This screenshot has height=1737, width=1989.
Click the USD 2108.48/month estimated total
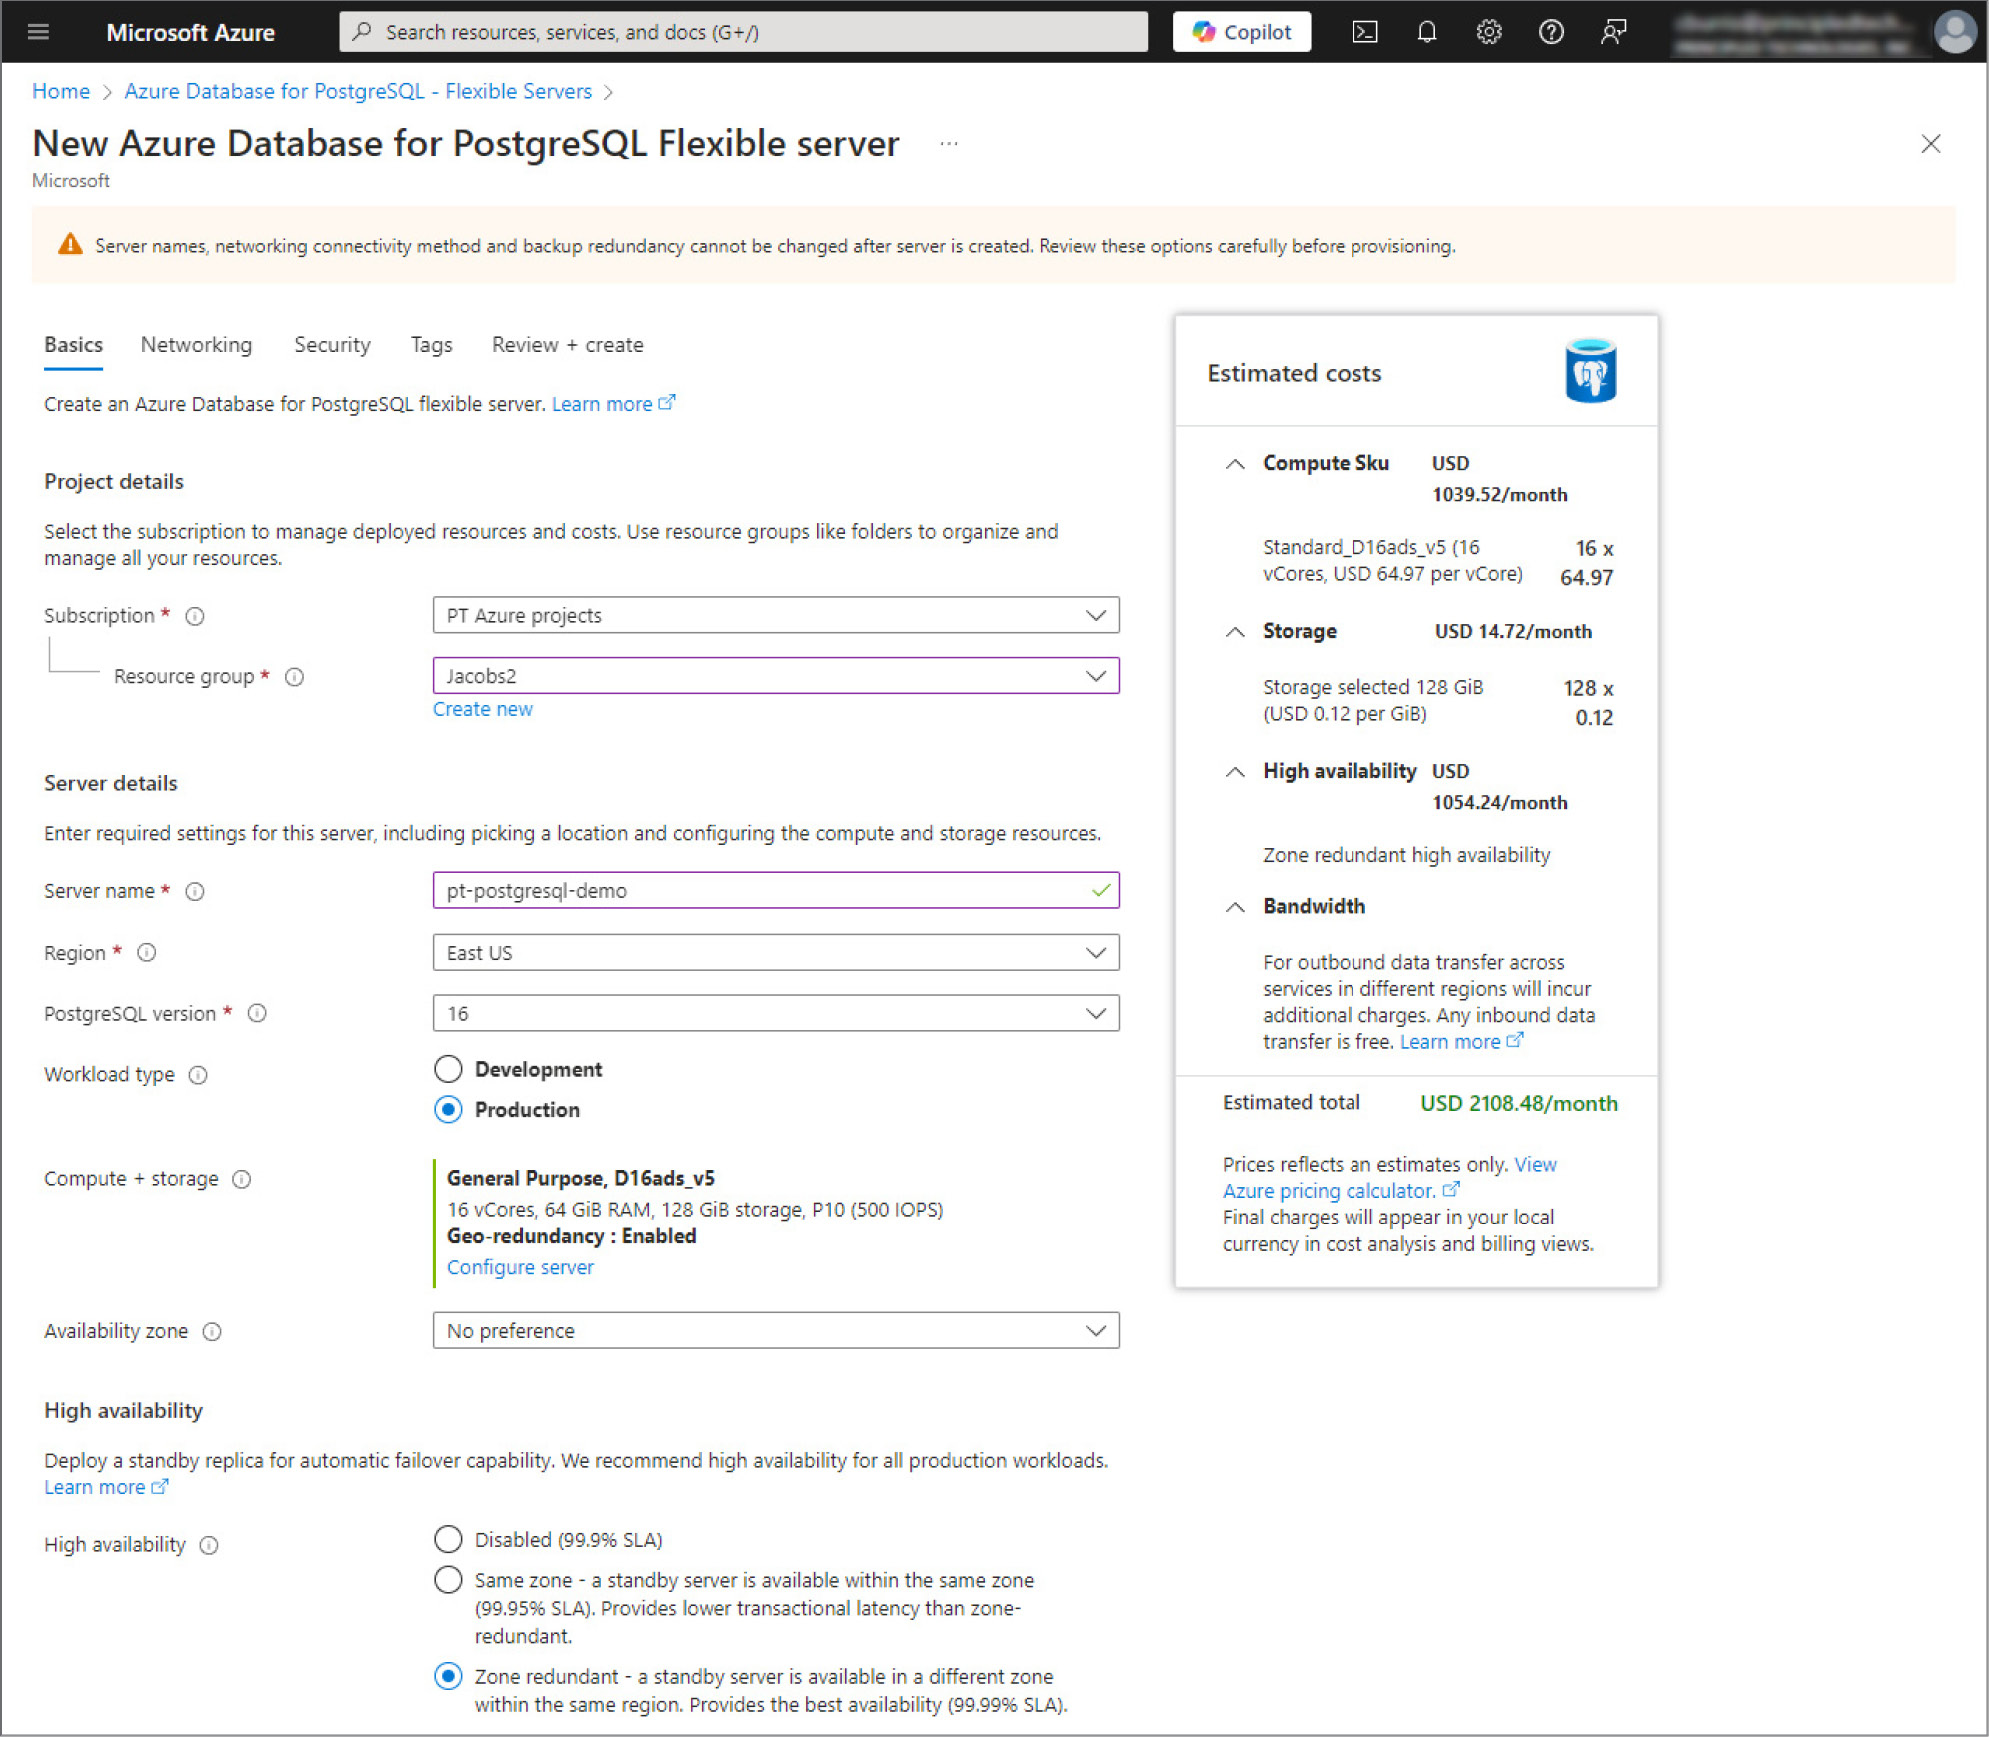click(1519, 1104)
